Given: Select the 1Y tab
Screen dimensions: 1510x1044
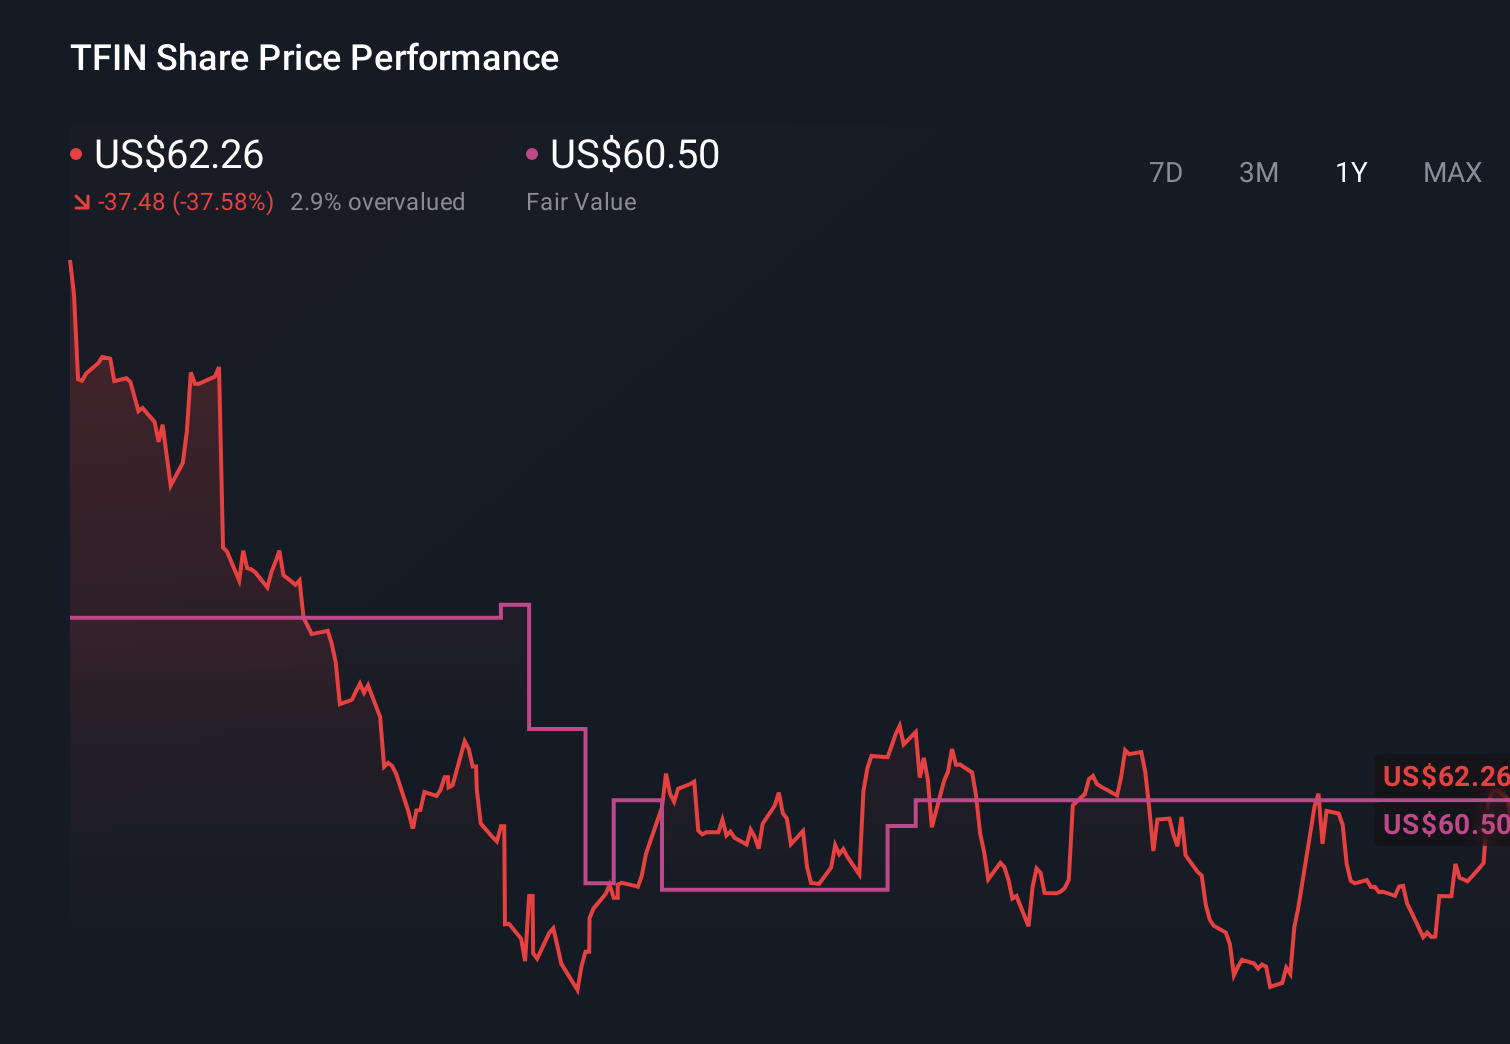Looking at the screenshot, I should (1350, 172).
